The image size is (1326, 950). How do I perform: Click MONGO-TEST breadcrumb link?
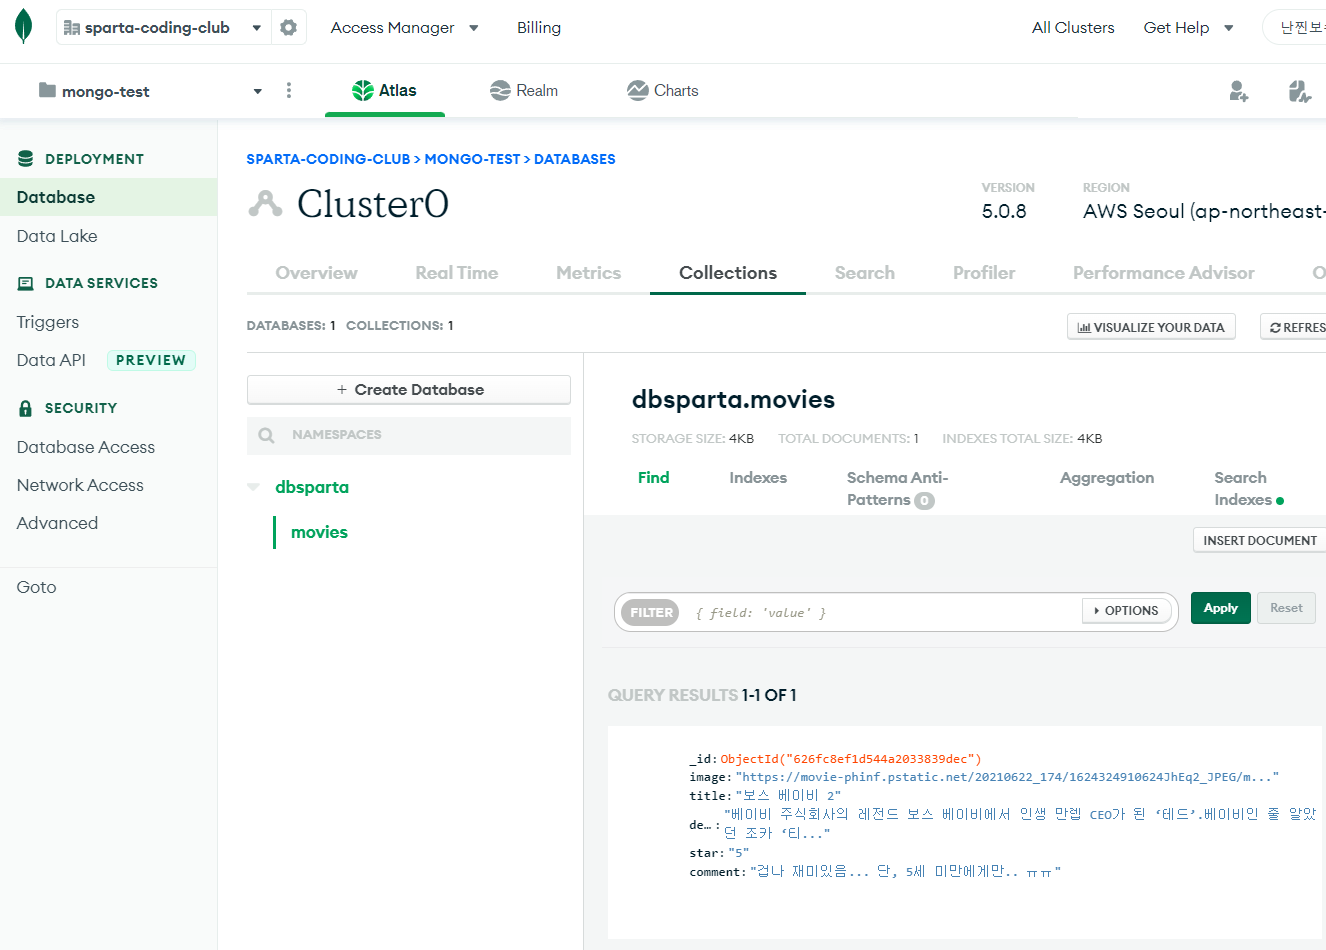[x=472, y=159]
